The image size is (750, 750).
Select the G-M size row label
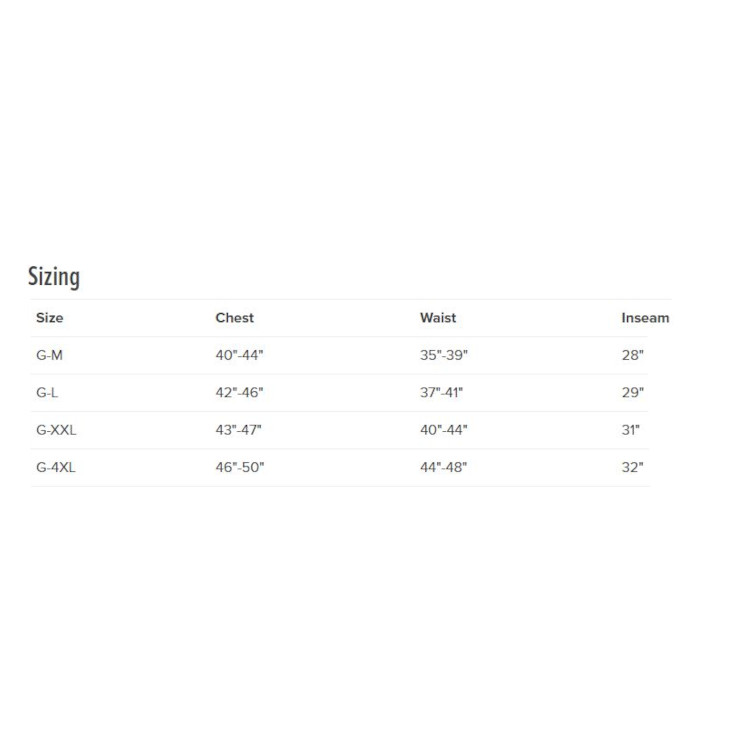(x=49, y=355)
